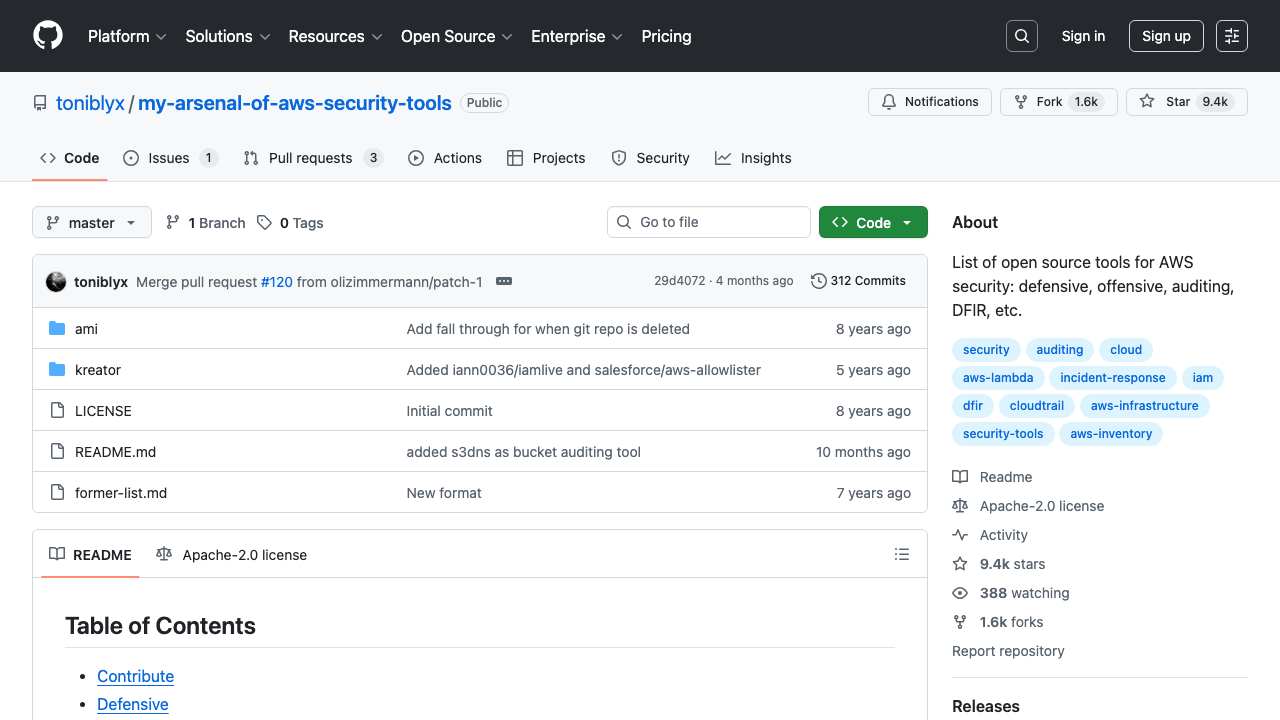This screenshot has width=1280, height=720.
Task: Click the kreator folder icon
Action: click(57, 370)
